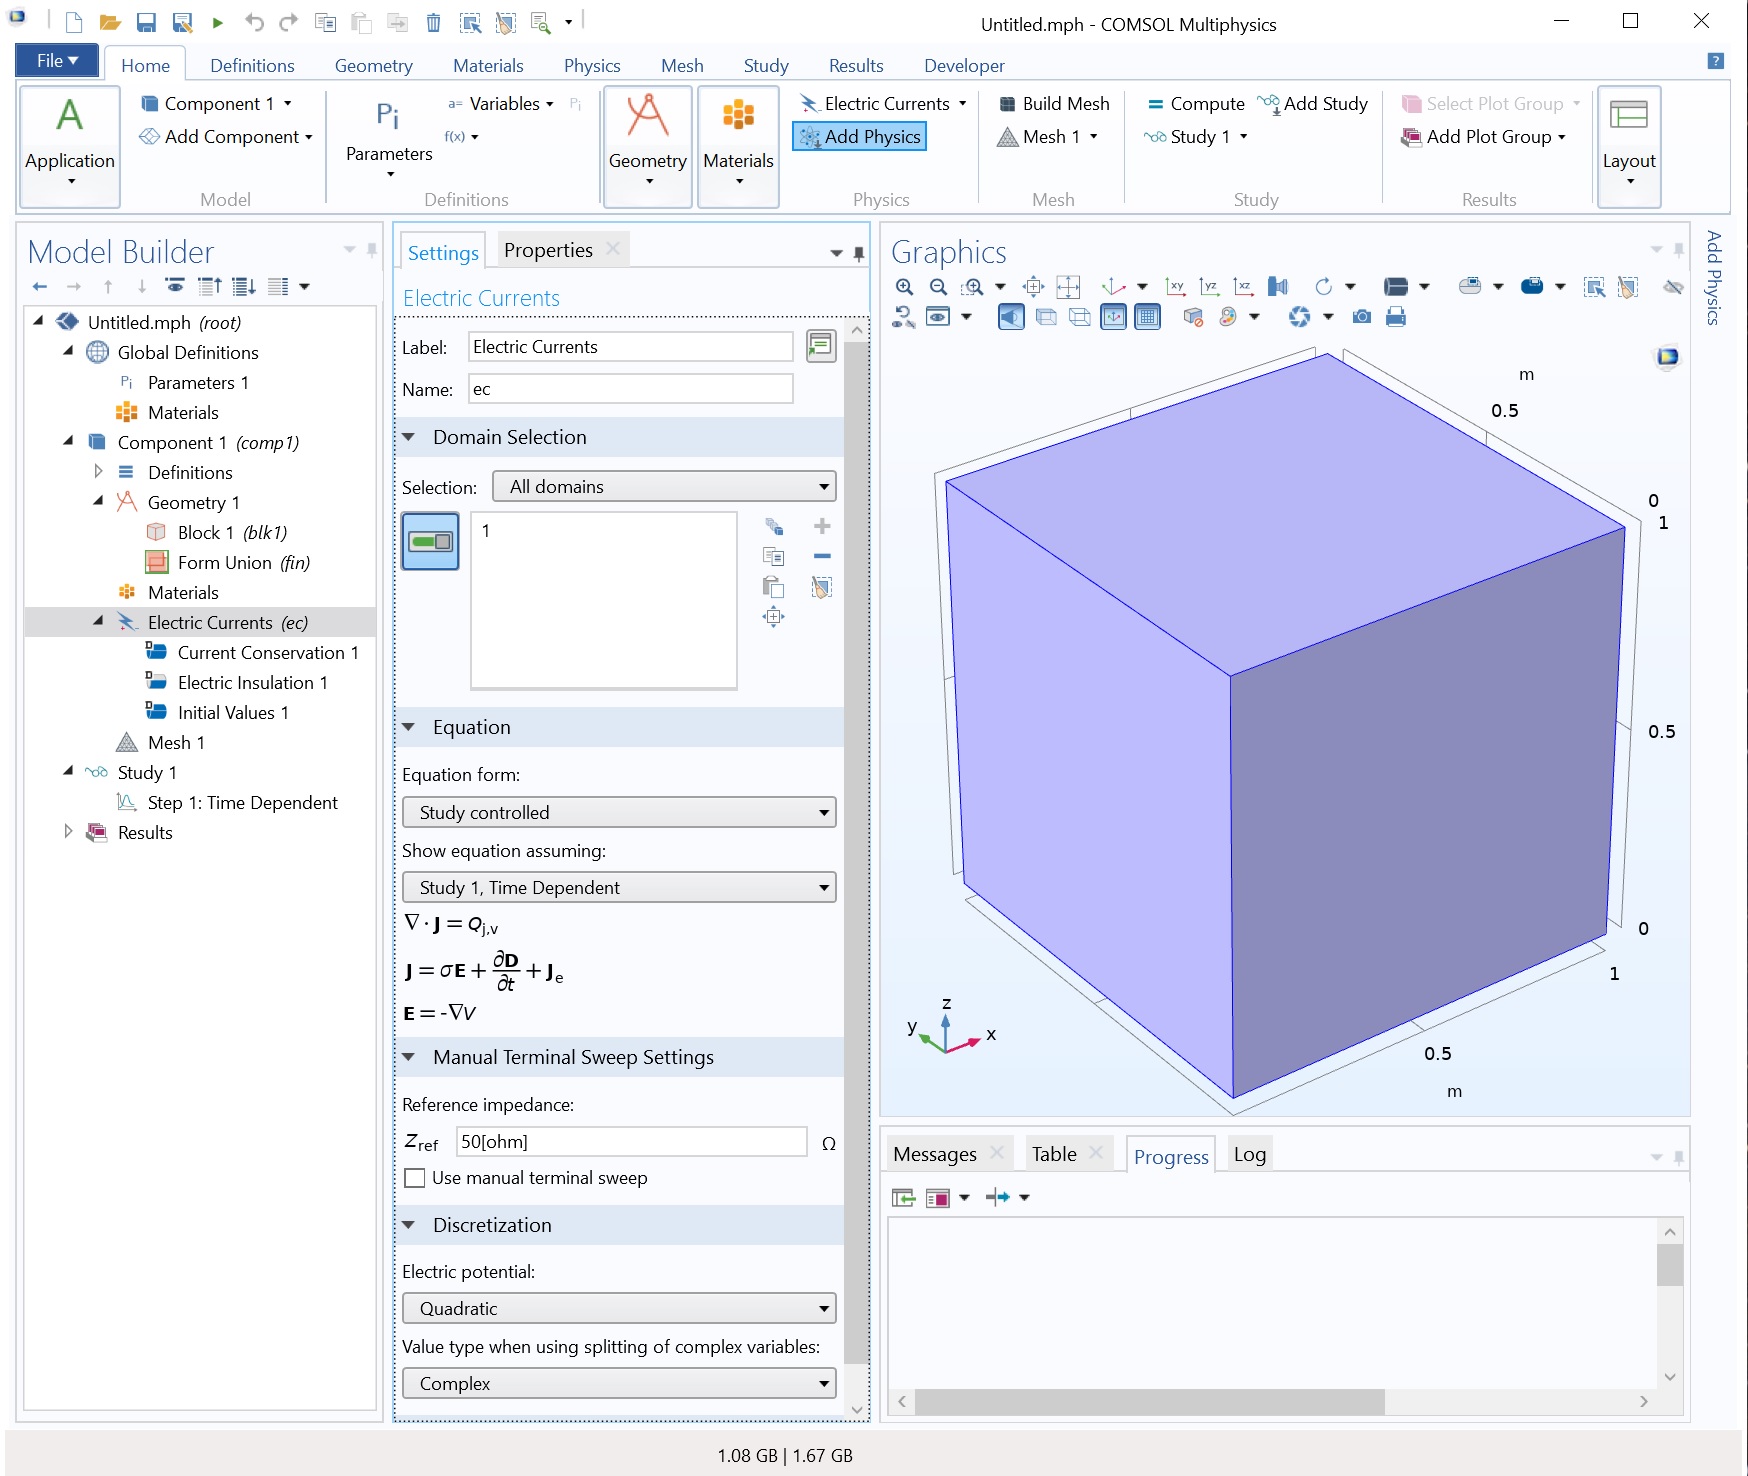
Task: Click the Compute button in Study group
Action: [x=1196, y=104]
